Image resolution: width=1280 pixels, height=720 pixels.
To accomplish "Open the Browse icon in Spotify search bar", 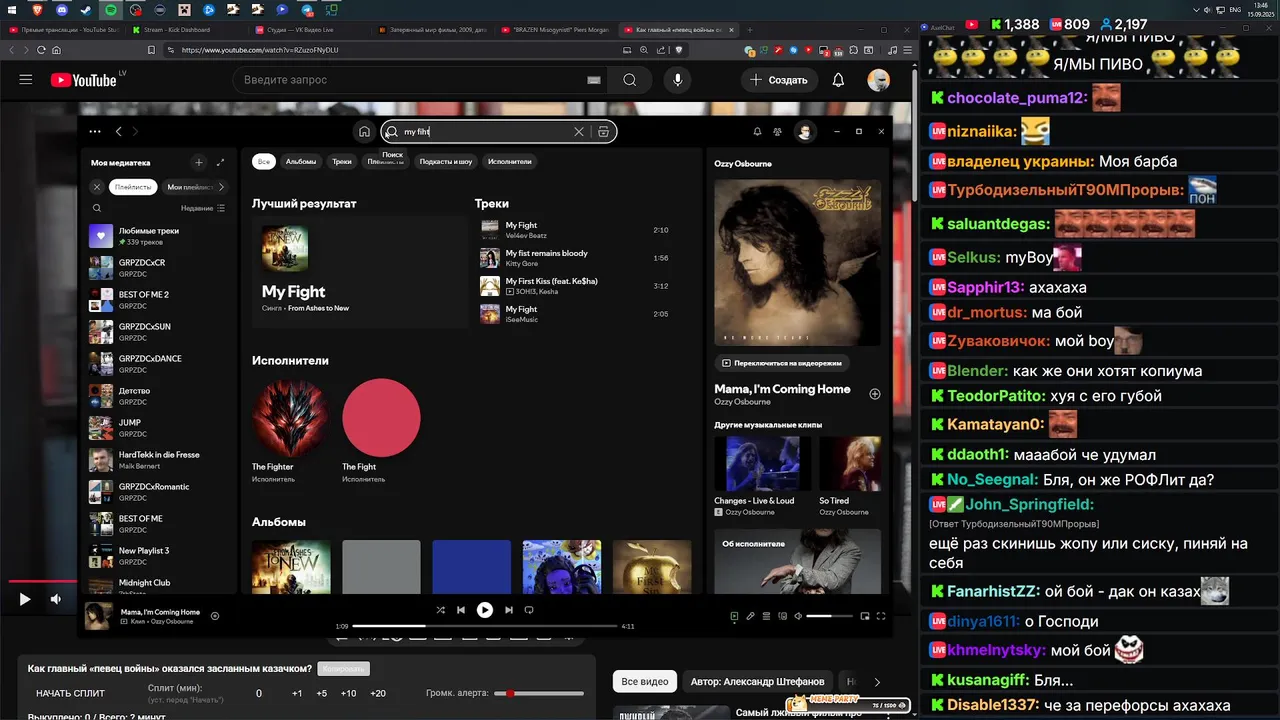I will point(603,131).
